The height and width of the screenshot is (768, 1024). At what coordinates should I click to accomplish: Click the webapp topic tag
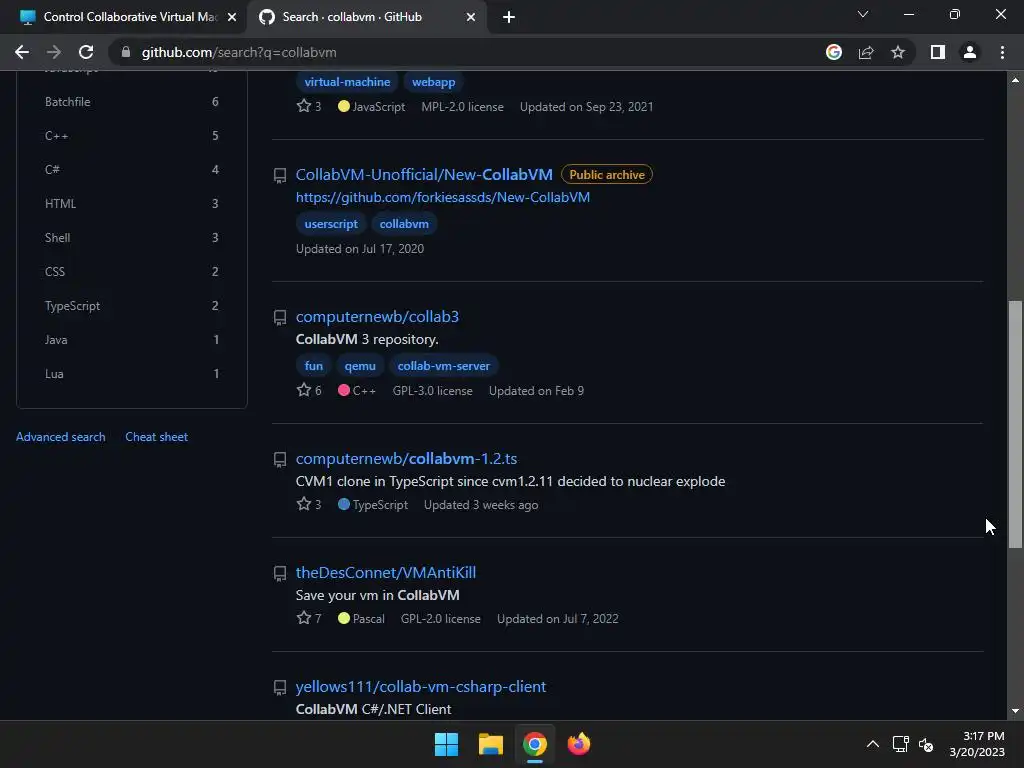pos(434,82)
